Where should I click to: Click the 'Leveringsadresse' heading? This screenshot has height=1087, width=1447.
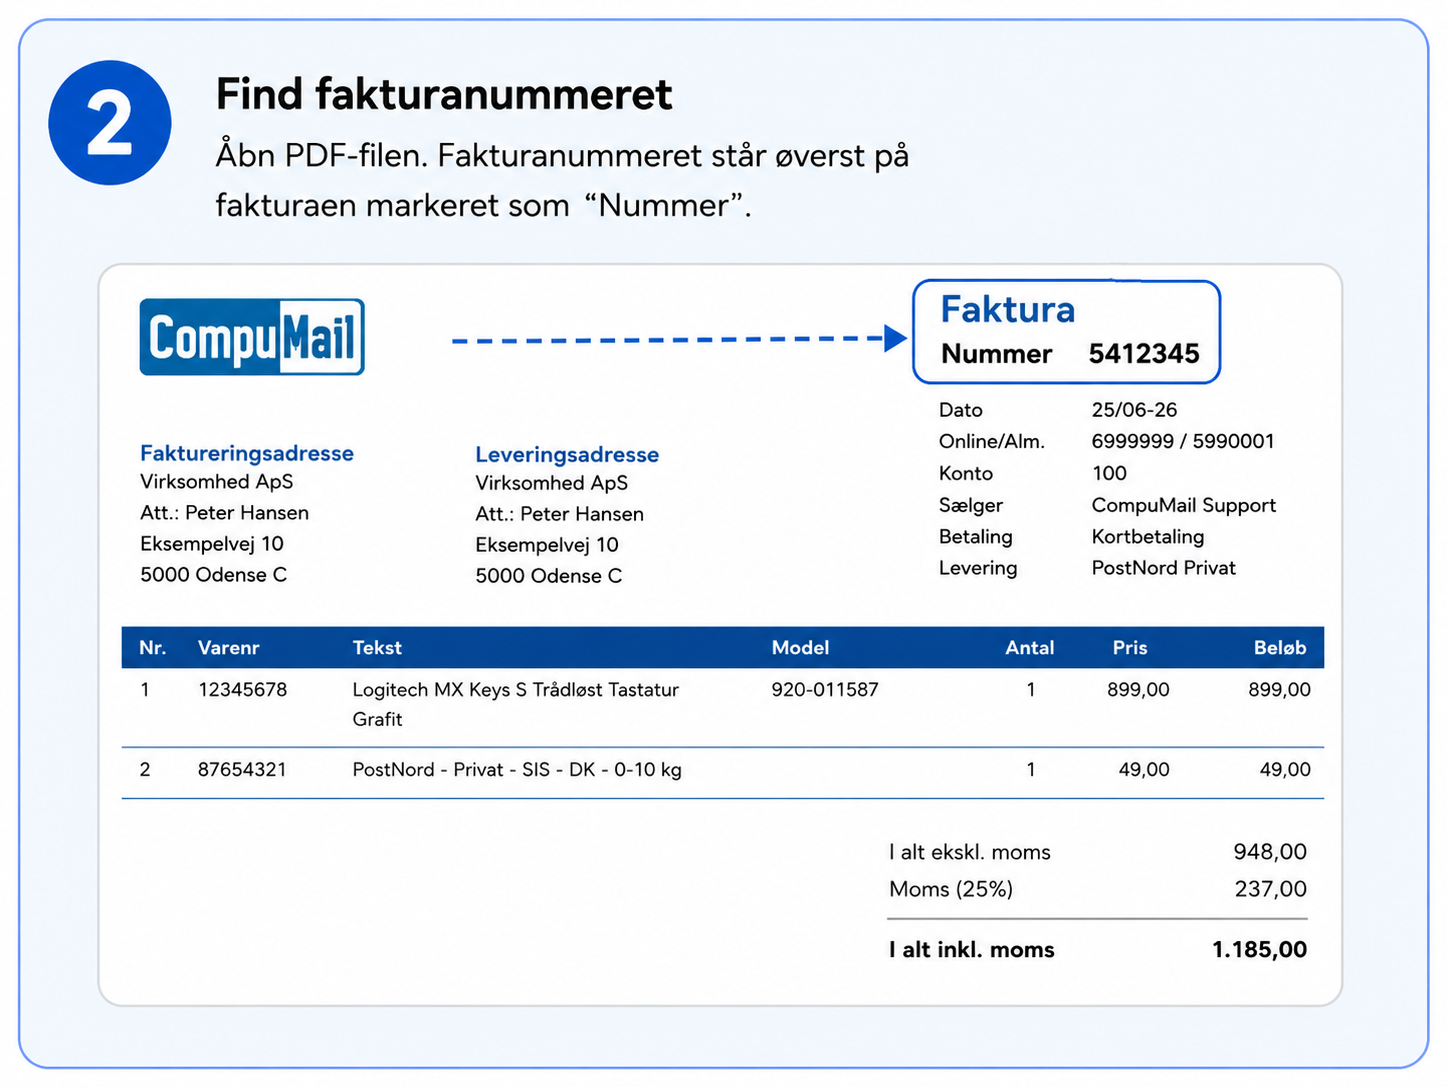[567, 454]
